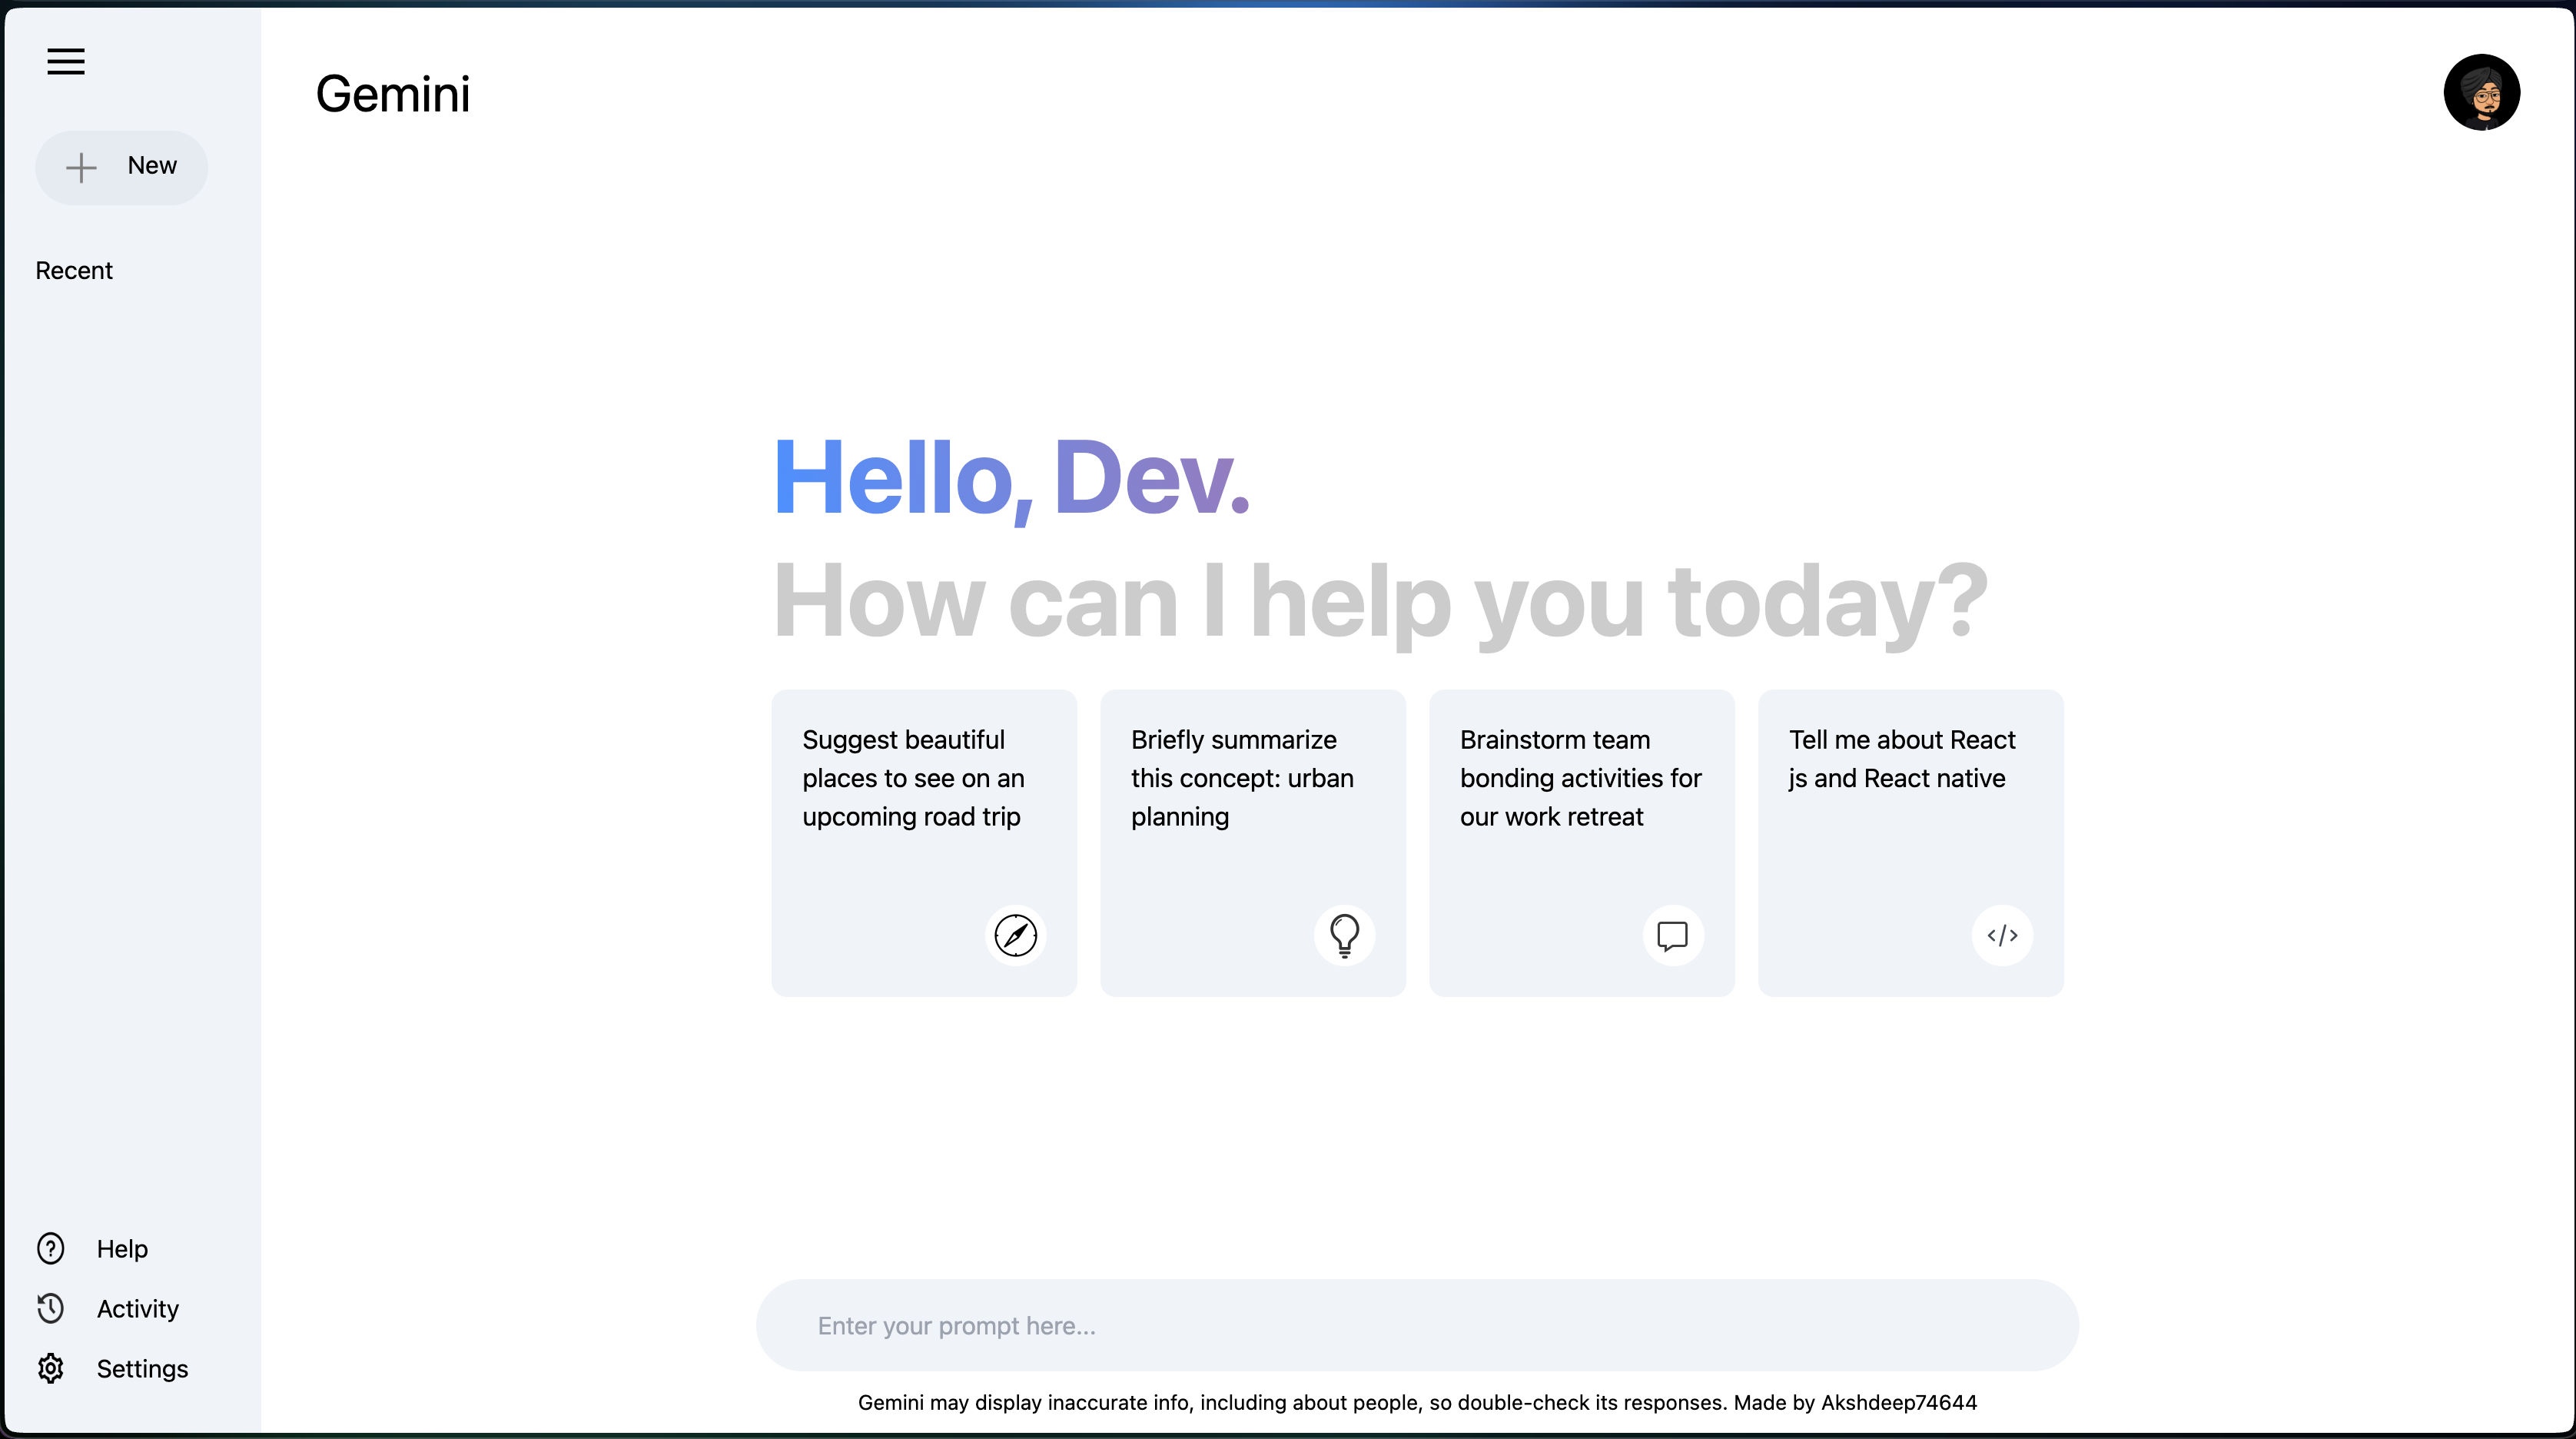Image resolution: width=2576 pixels, height=1439 pixels.
Task: Click the plus icon for new chat
Action: [x=81, y=167]
